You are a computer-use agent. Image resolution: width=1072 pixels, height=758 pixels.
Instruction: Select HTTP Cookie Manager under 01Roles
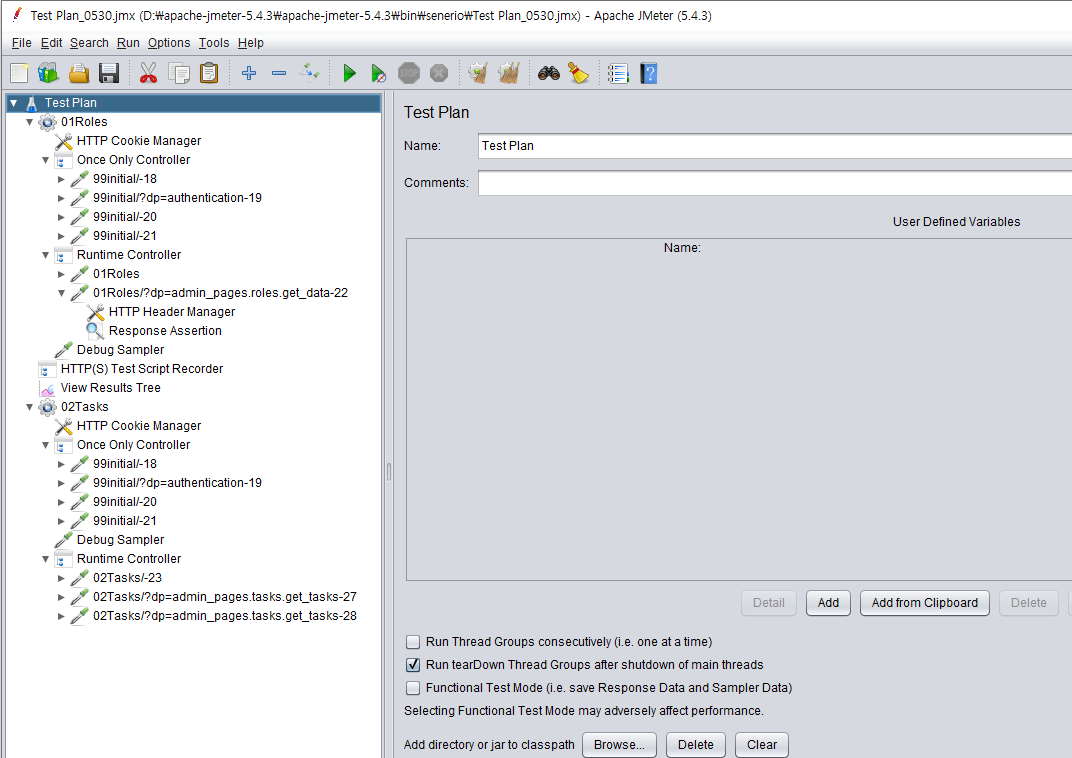(139, 141)
